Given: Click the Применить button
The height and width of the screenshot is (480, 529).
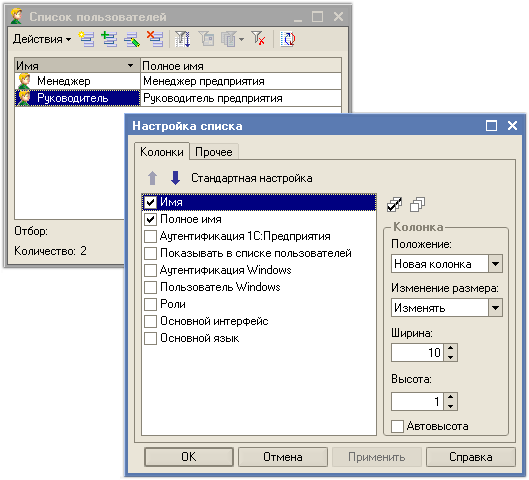Looking at the screenshot, I should click(377, 457).
